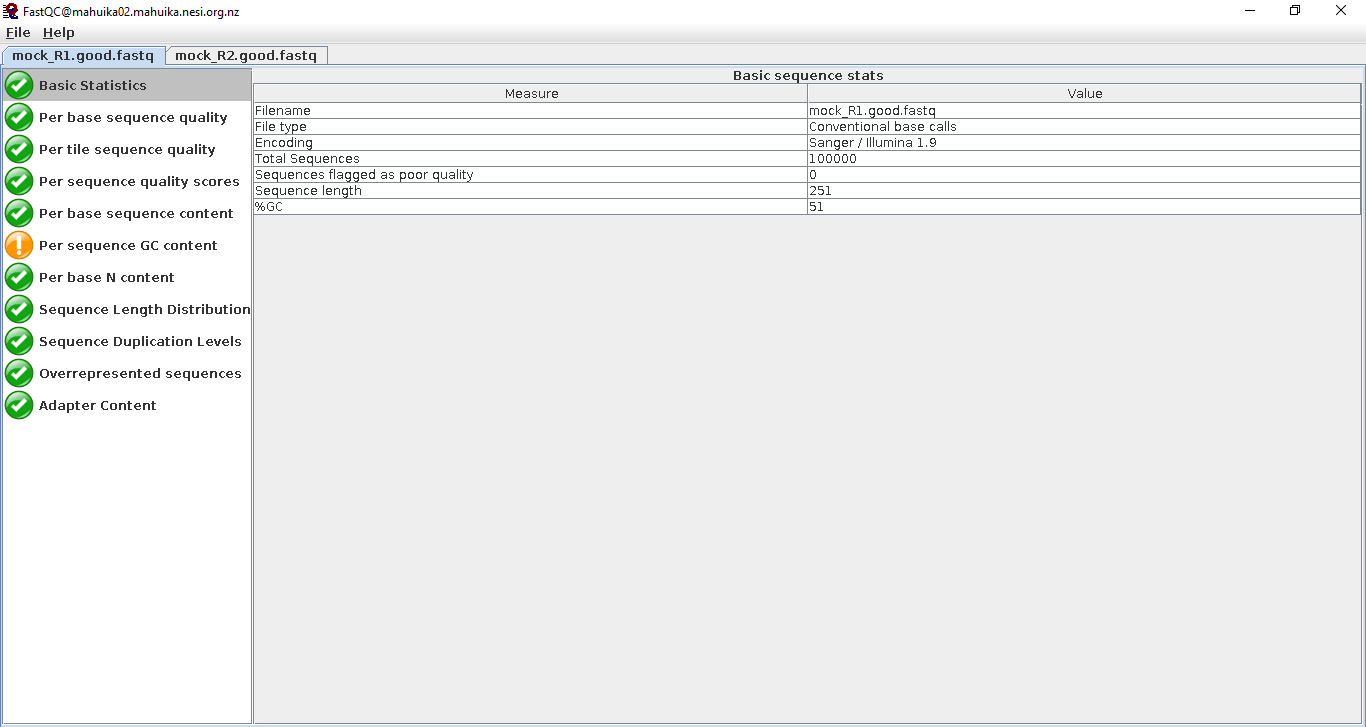Click the 100000 total sequences value
Viewport: 1366px width, 727px height.
click(1084, 159)
